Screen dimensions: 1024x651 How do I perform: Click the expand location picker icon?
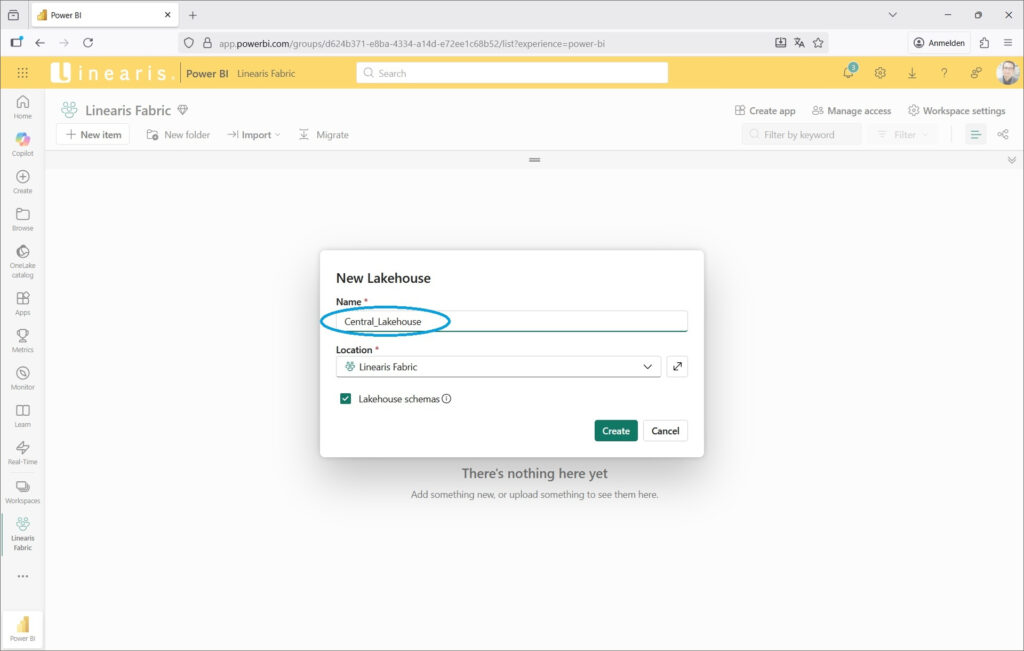tap(677, 367)
